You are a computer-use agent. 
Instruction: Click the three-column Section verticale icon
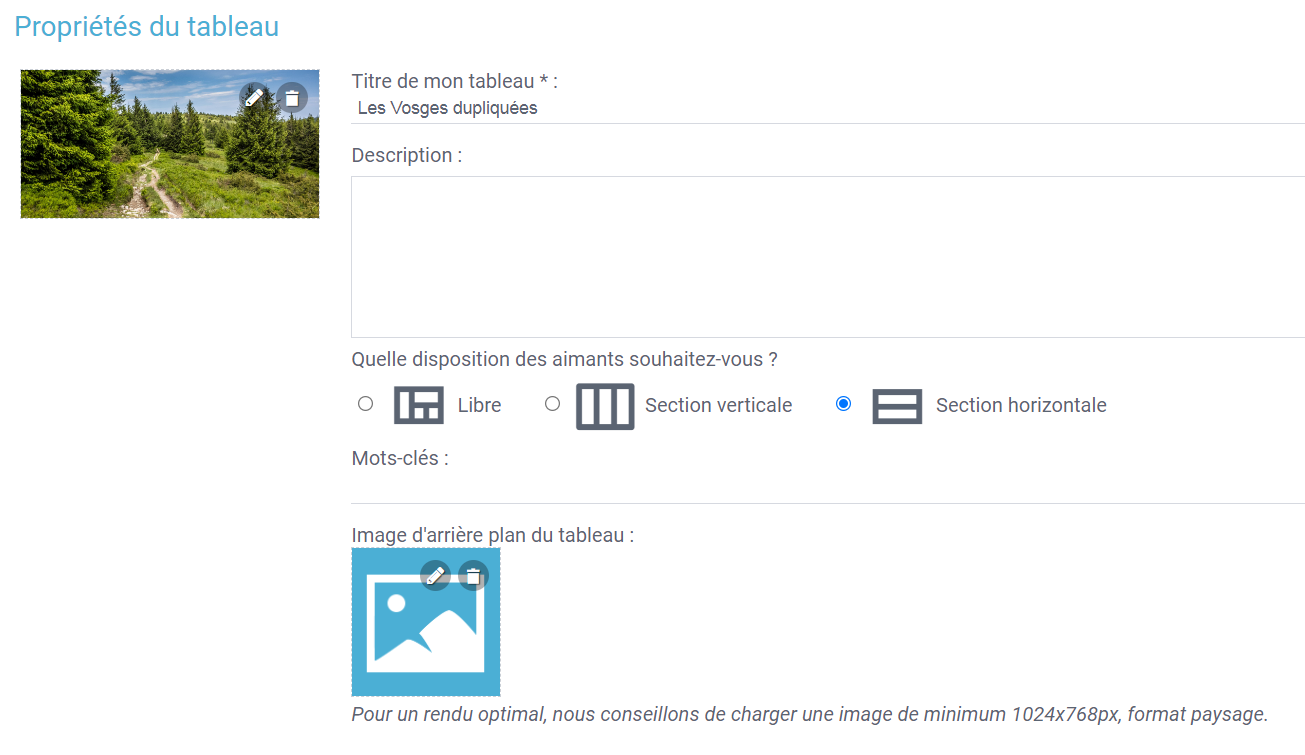click(x=605, y=405)
